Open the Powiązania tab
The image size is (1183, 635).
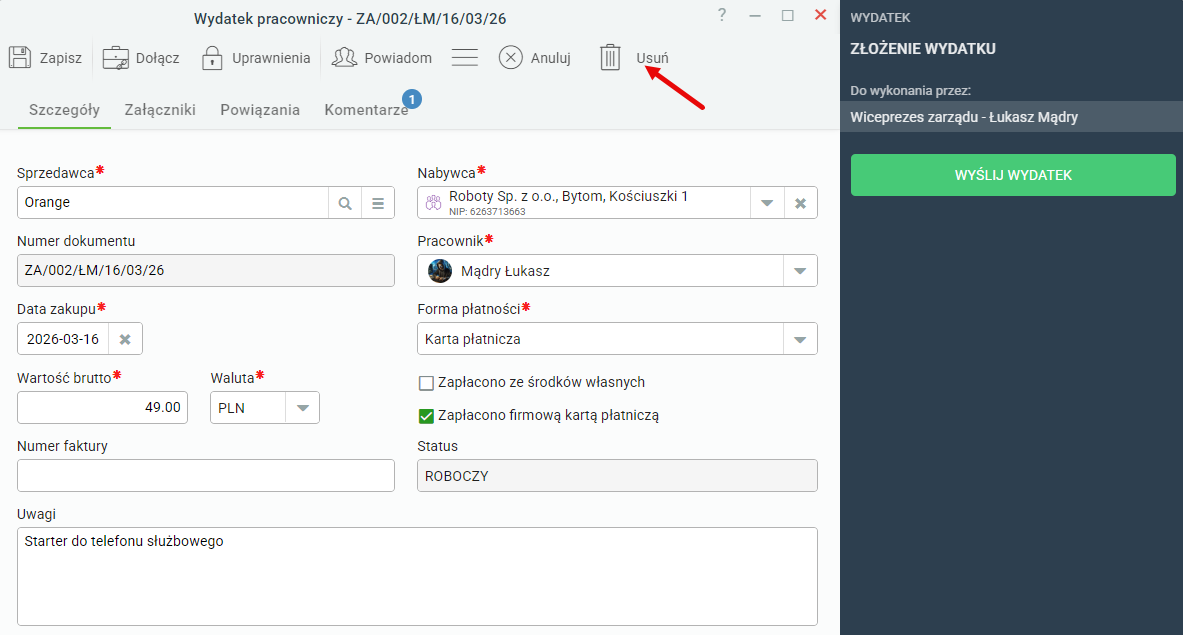click(260, 110)
